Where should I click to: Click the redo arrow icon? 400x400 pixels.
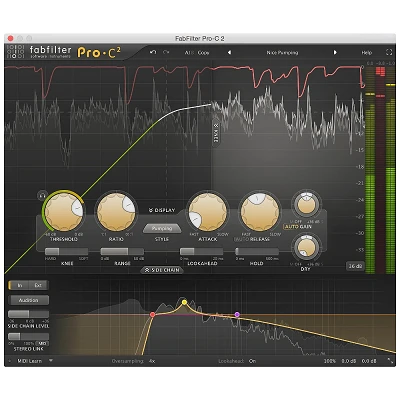[166, 52]
